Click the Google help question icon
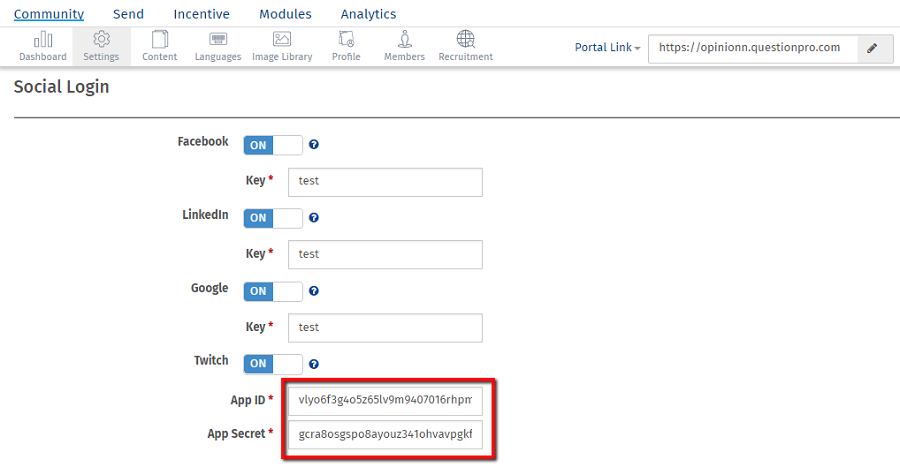 point(314,291)
